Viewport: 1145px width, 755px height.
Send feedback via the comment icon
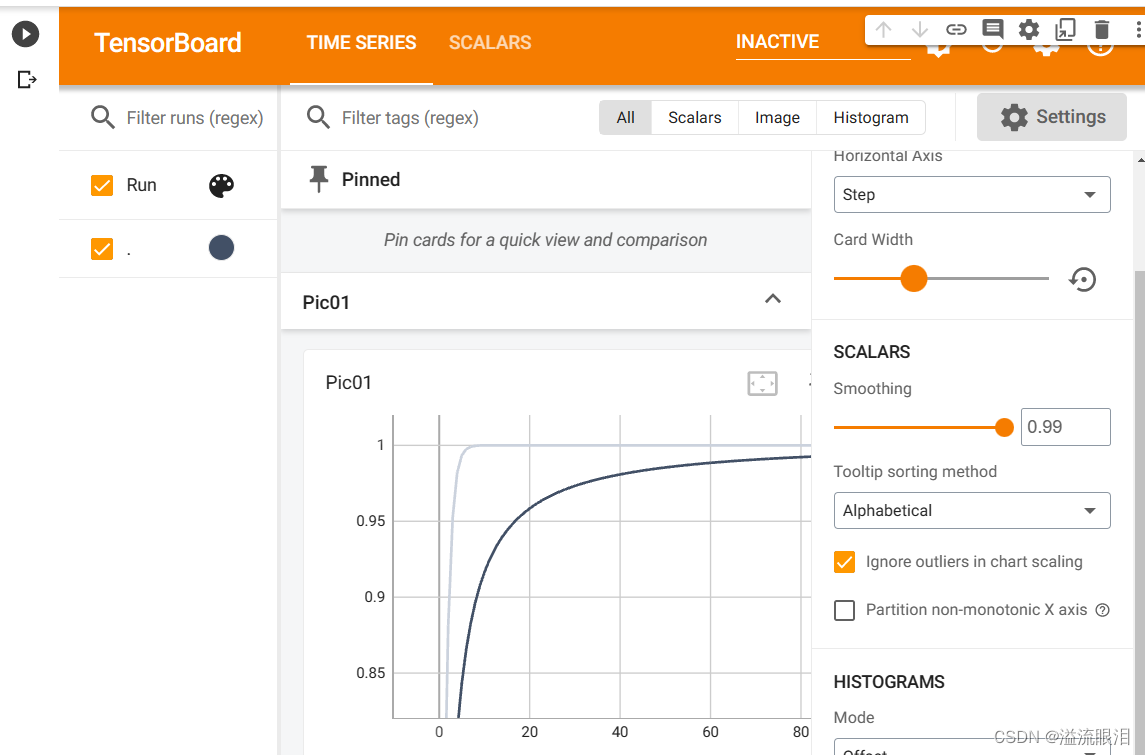coord(992,30)
